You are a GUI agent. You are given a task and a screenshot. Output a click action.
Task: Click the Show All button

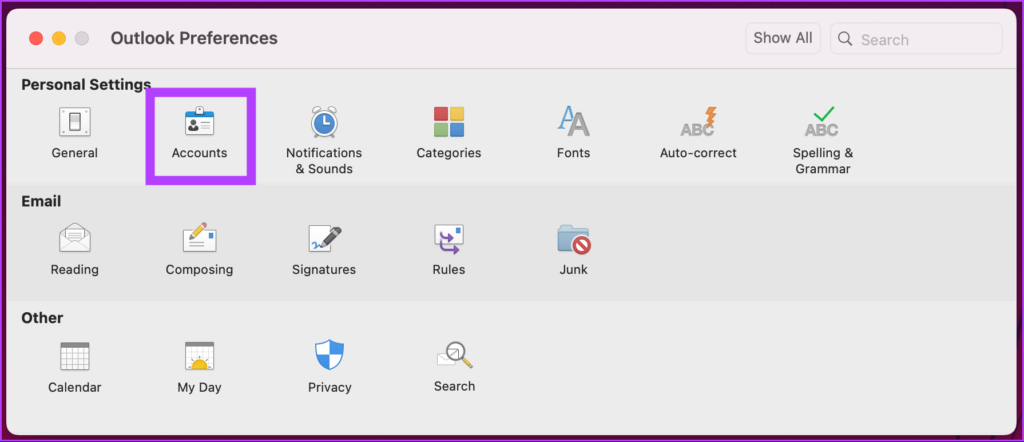pyautogui.click(x=783, y=39)
